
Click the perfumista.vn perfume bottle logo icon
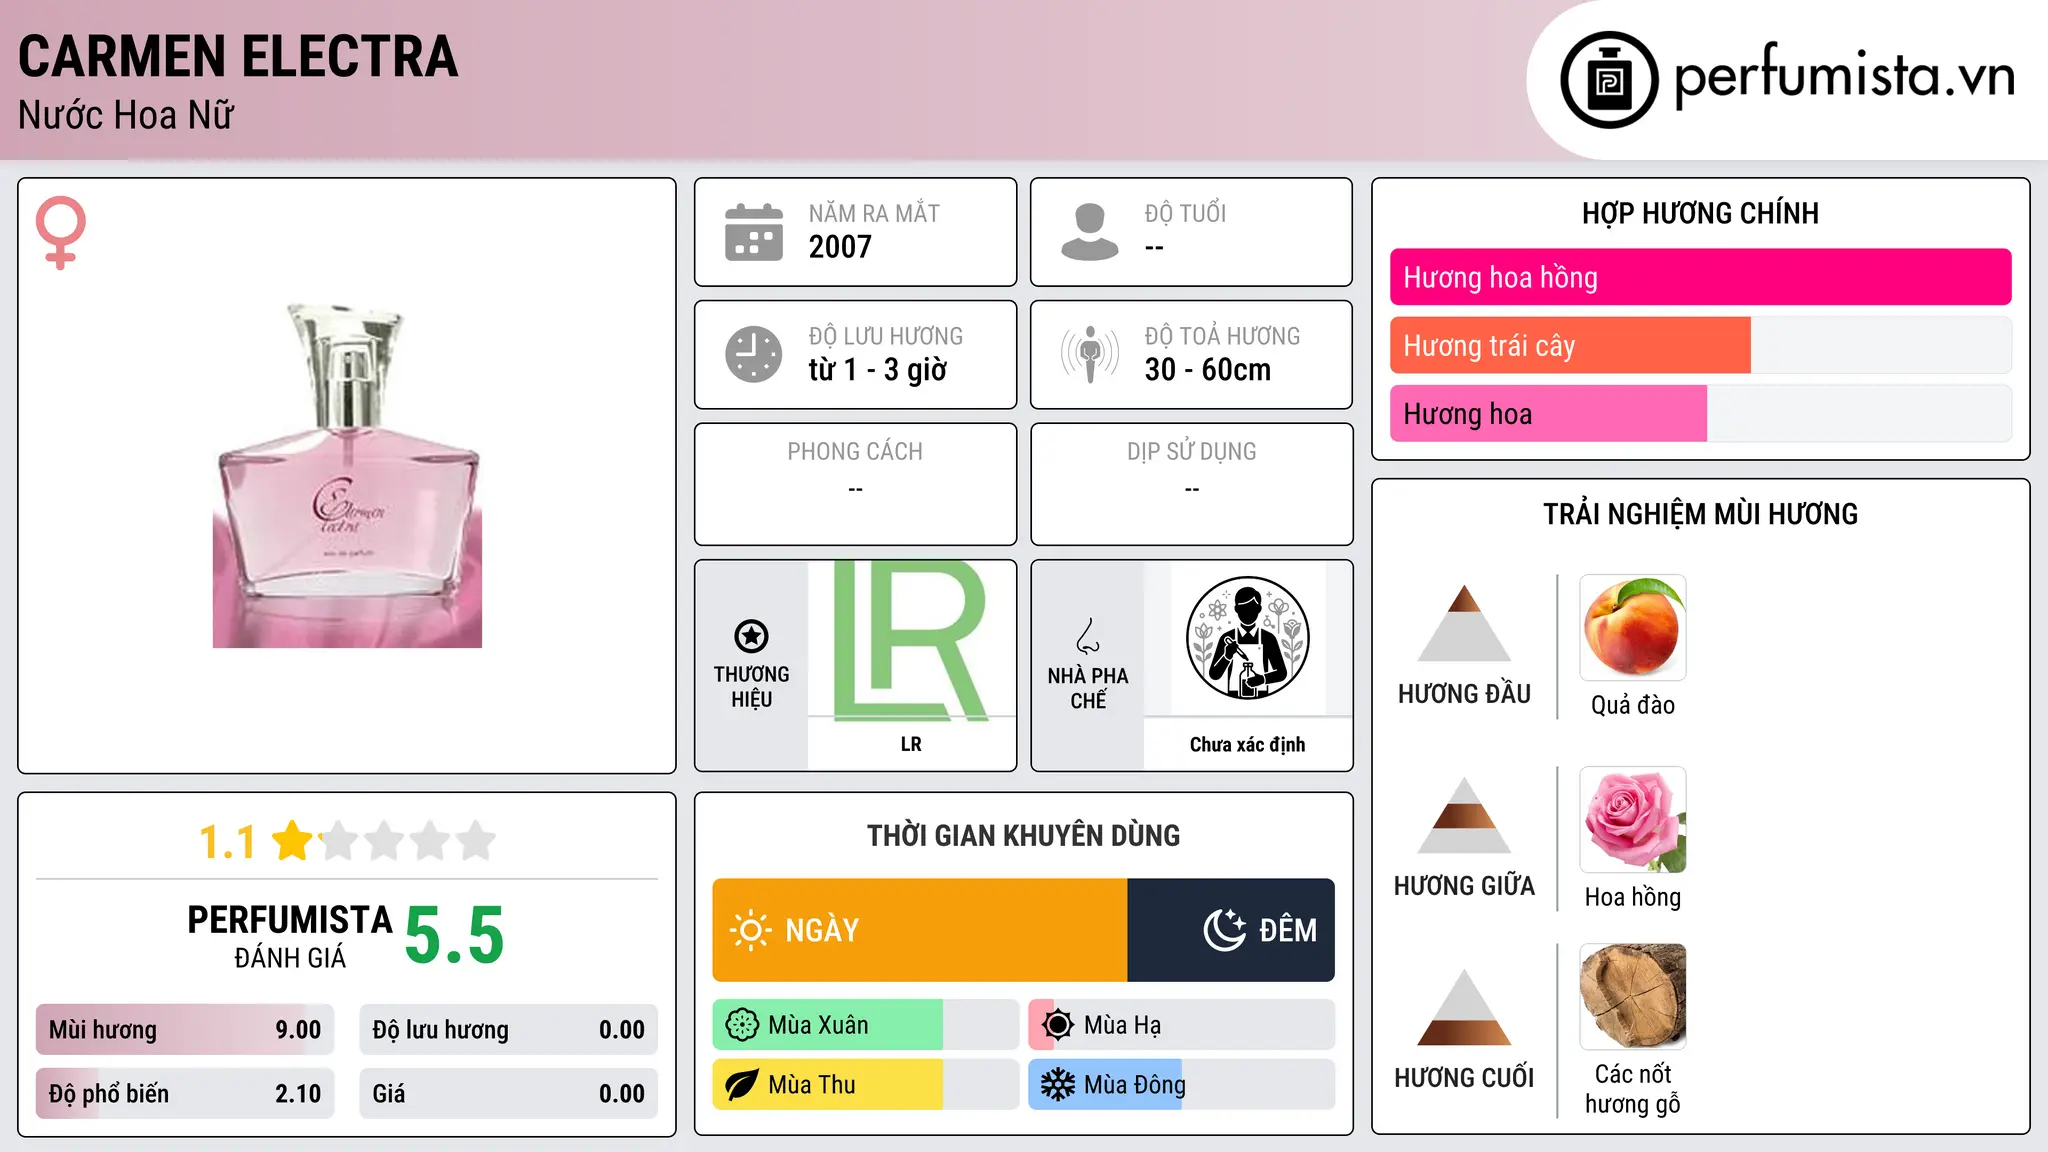point(1609,80)
